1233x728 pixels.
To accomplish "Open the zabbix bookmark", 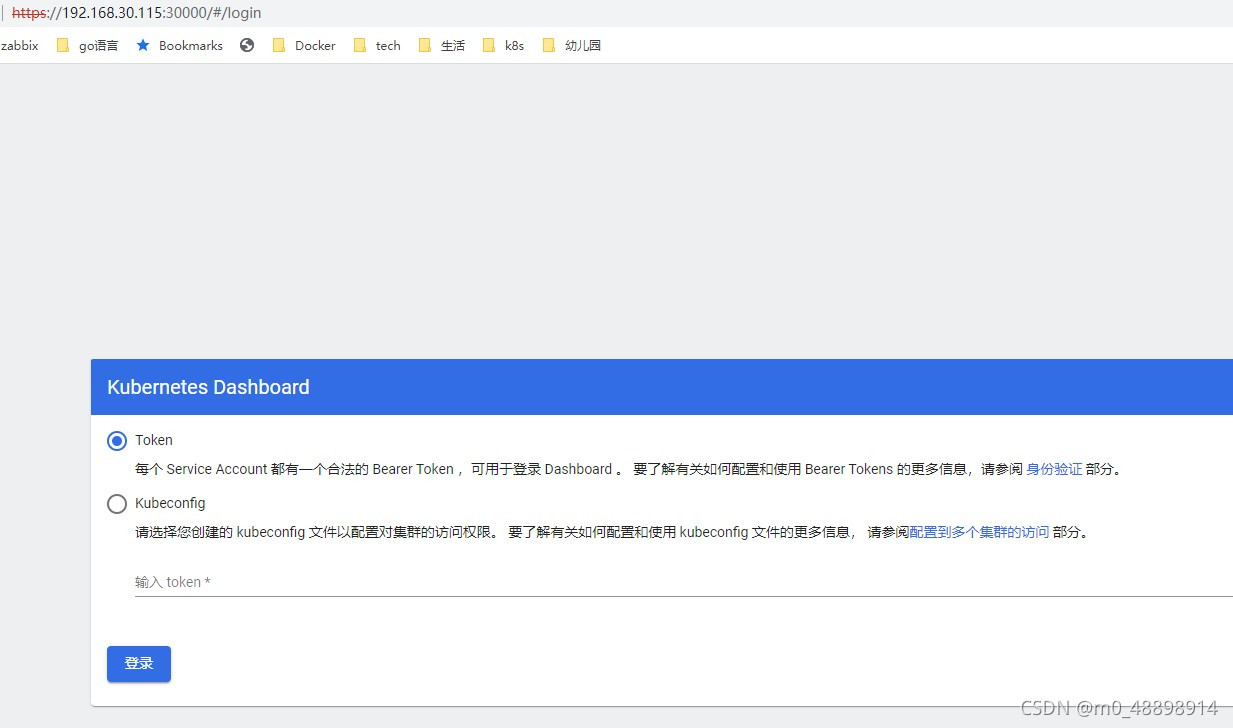I will (19, 45).
